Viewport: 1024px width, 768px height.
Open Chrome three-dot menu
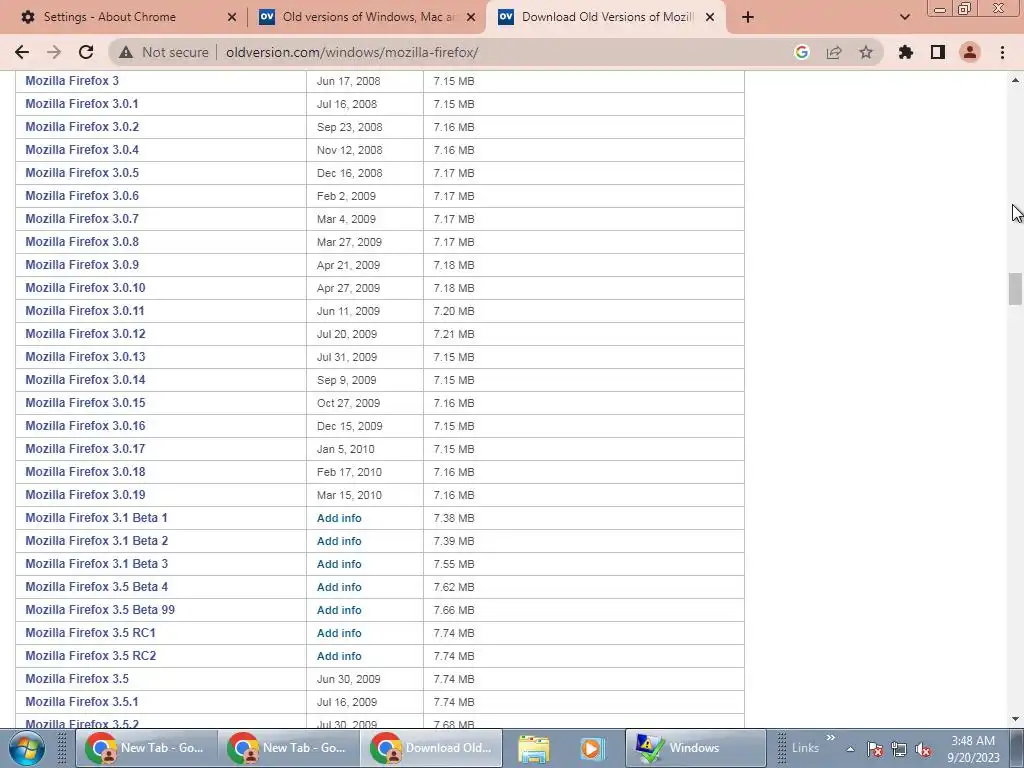[x=1002, y=52]
